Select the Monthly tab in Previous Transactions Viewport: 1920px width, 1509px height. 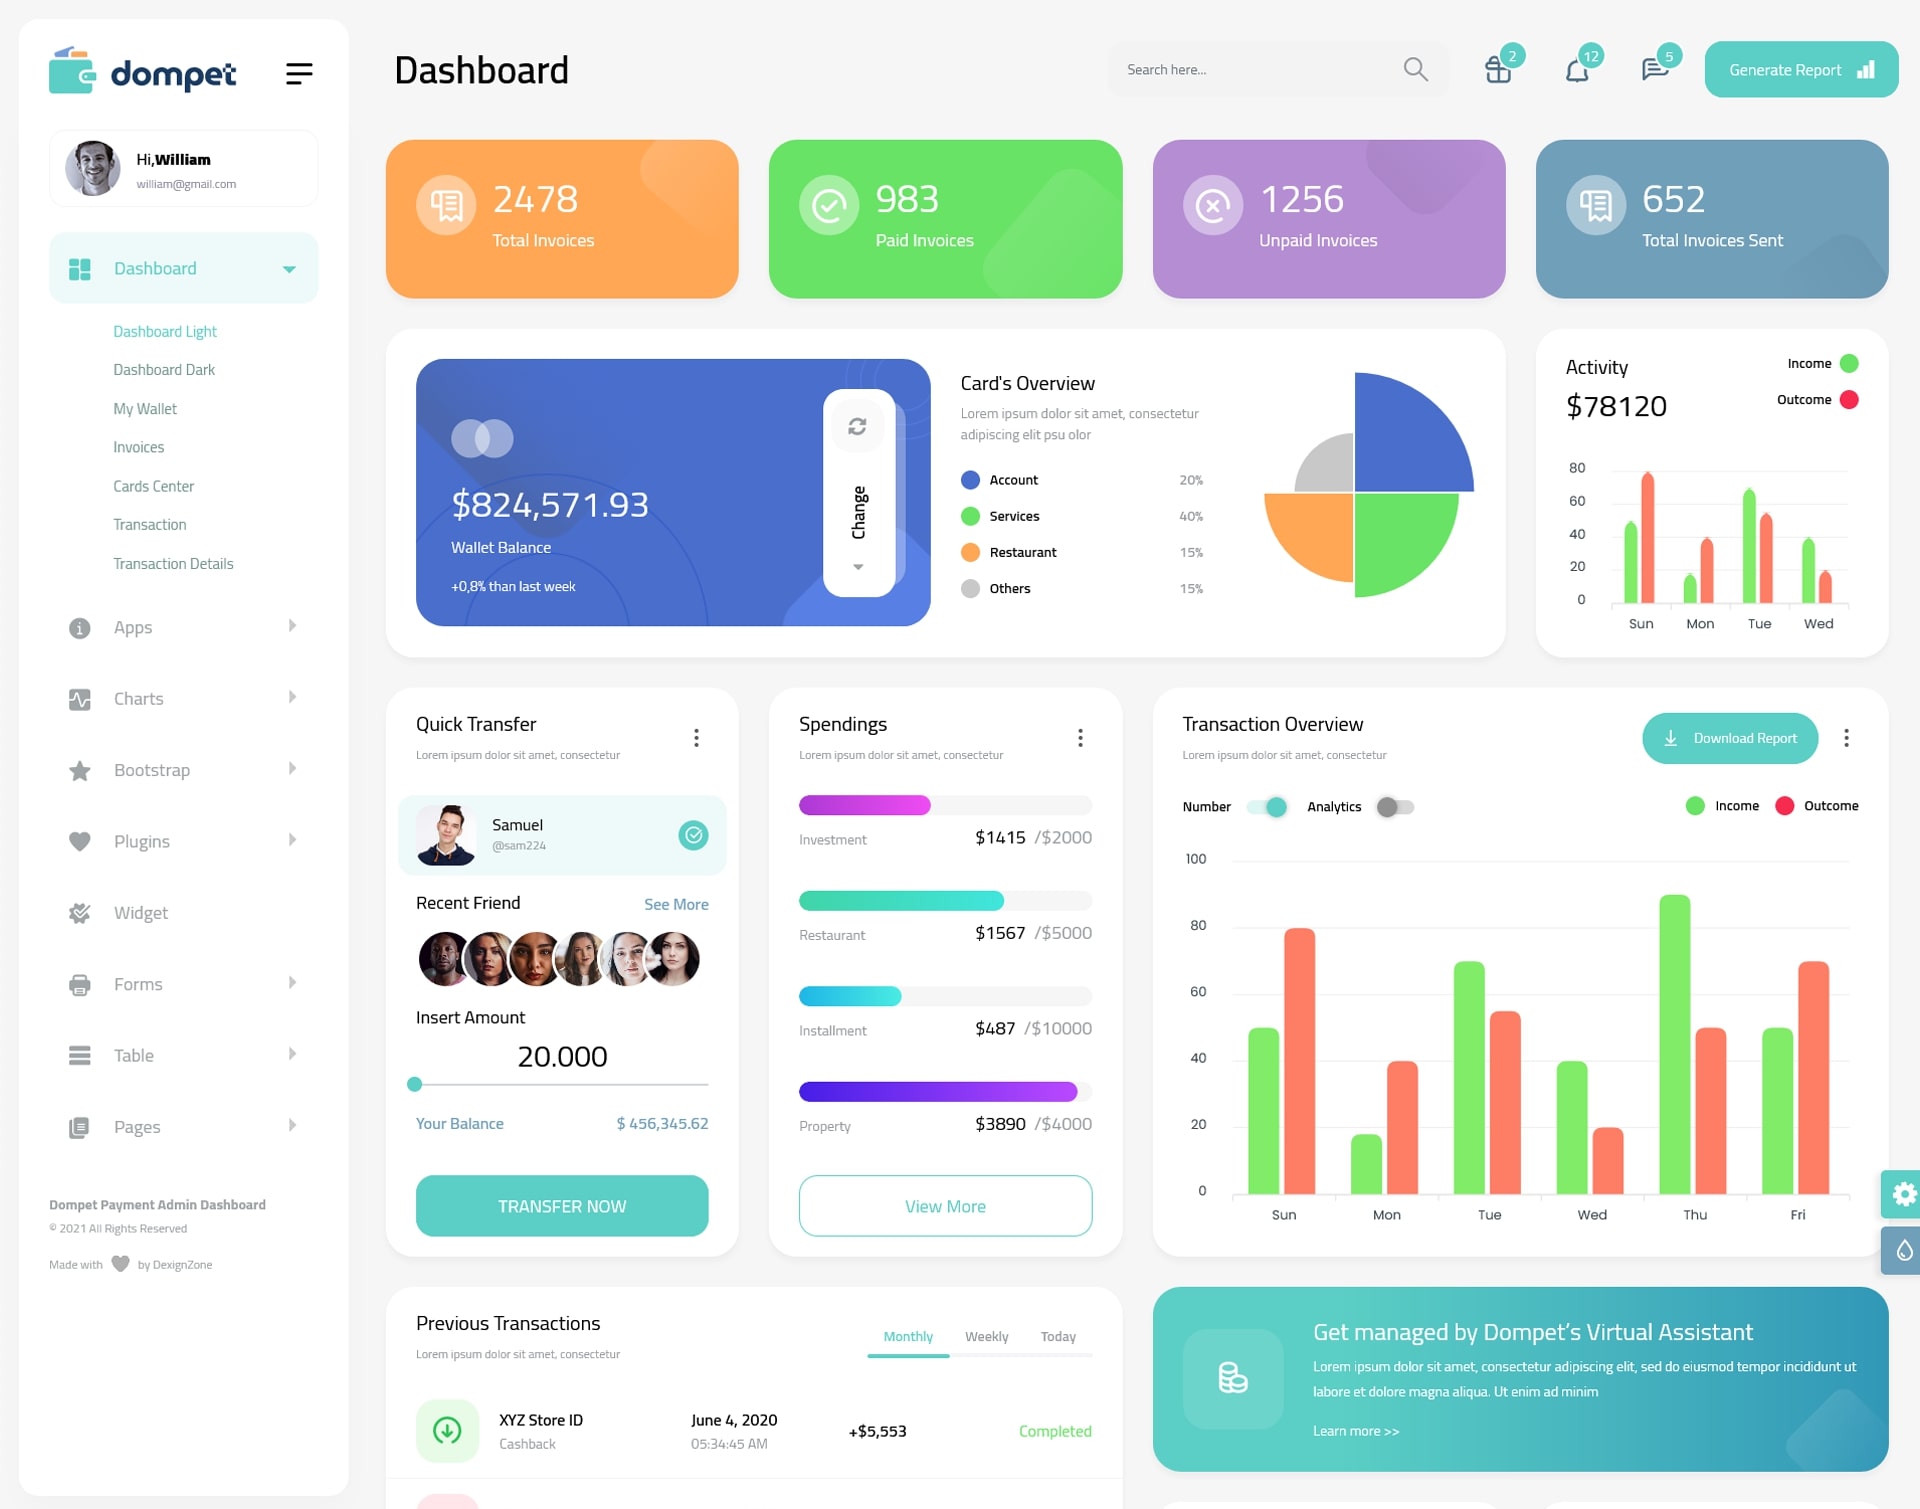[907, 1334]
